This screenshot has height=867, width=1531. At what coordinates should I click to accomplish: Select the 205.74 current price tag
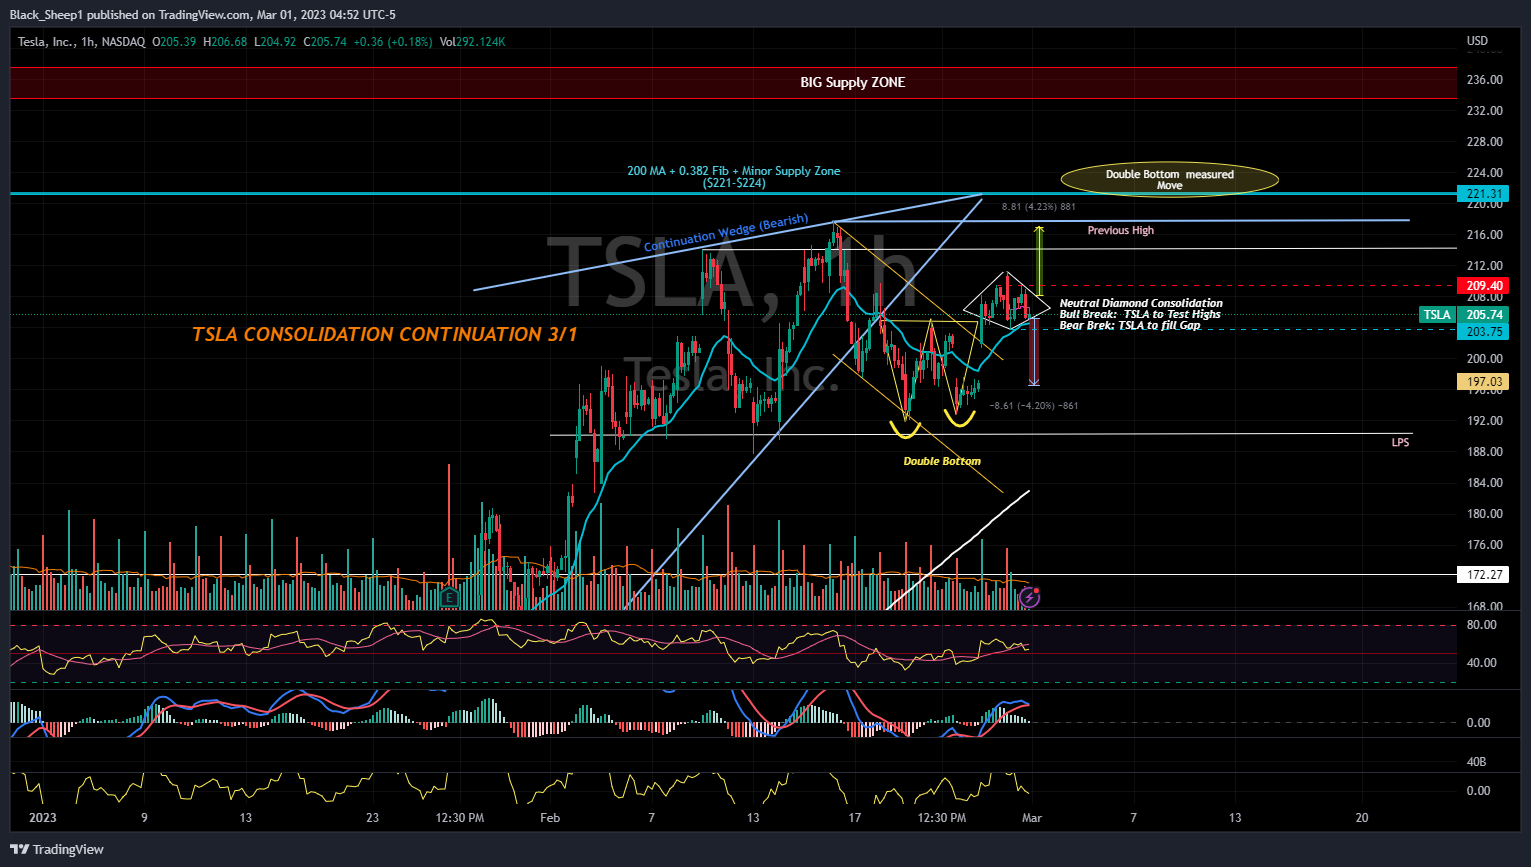(1484, 315)
